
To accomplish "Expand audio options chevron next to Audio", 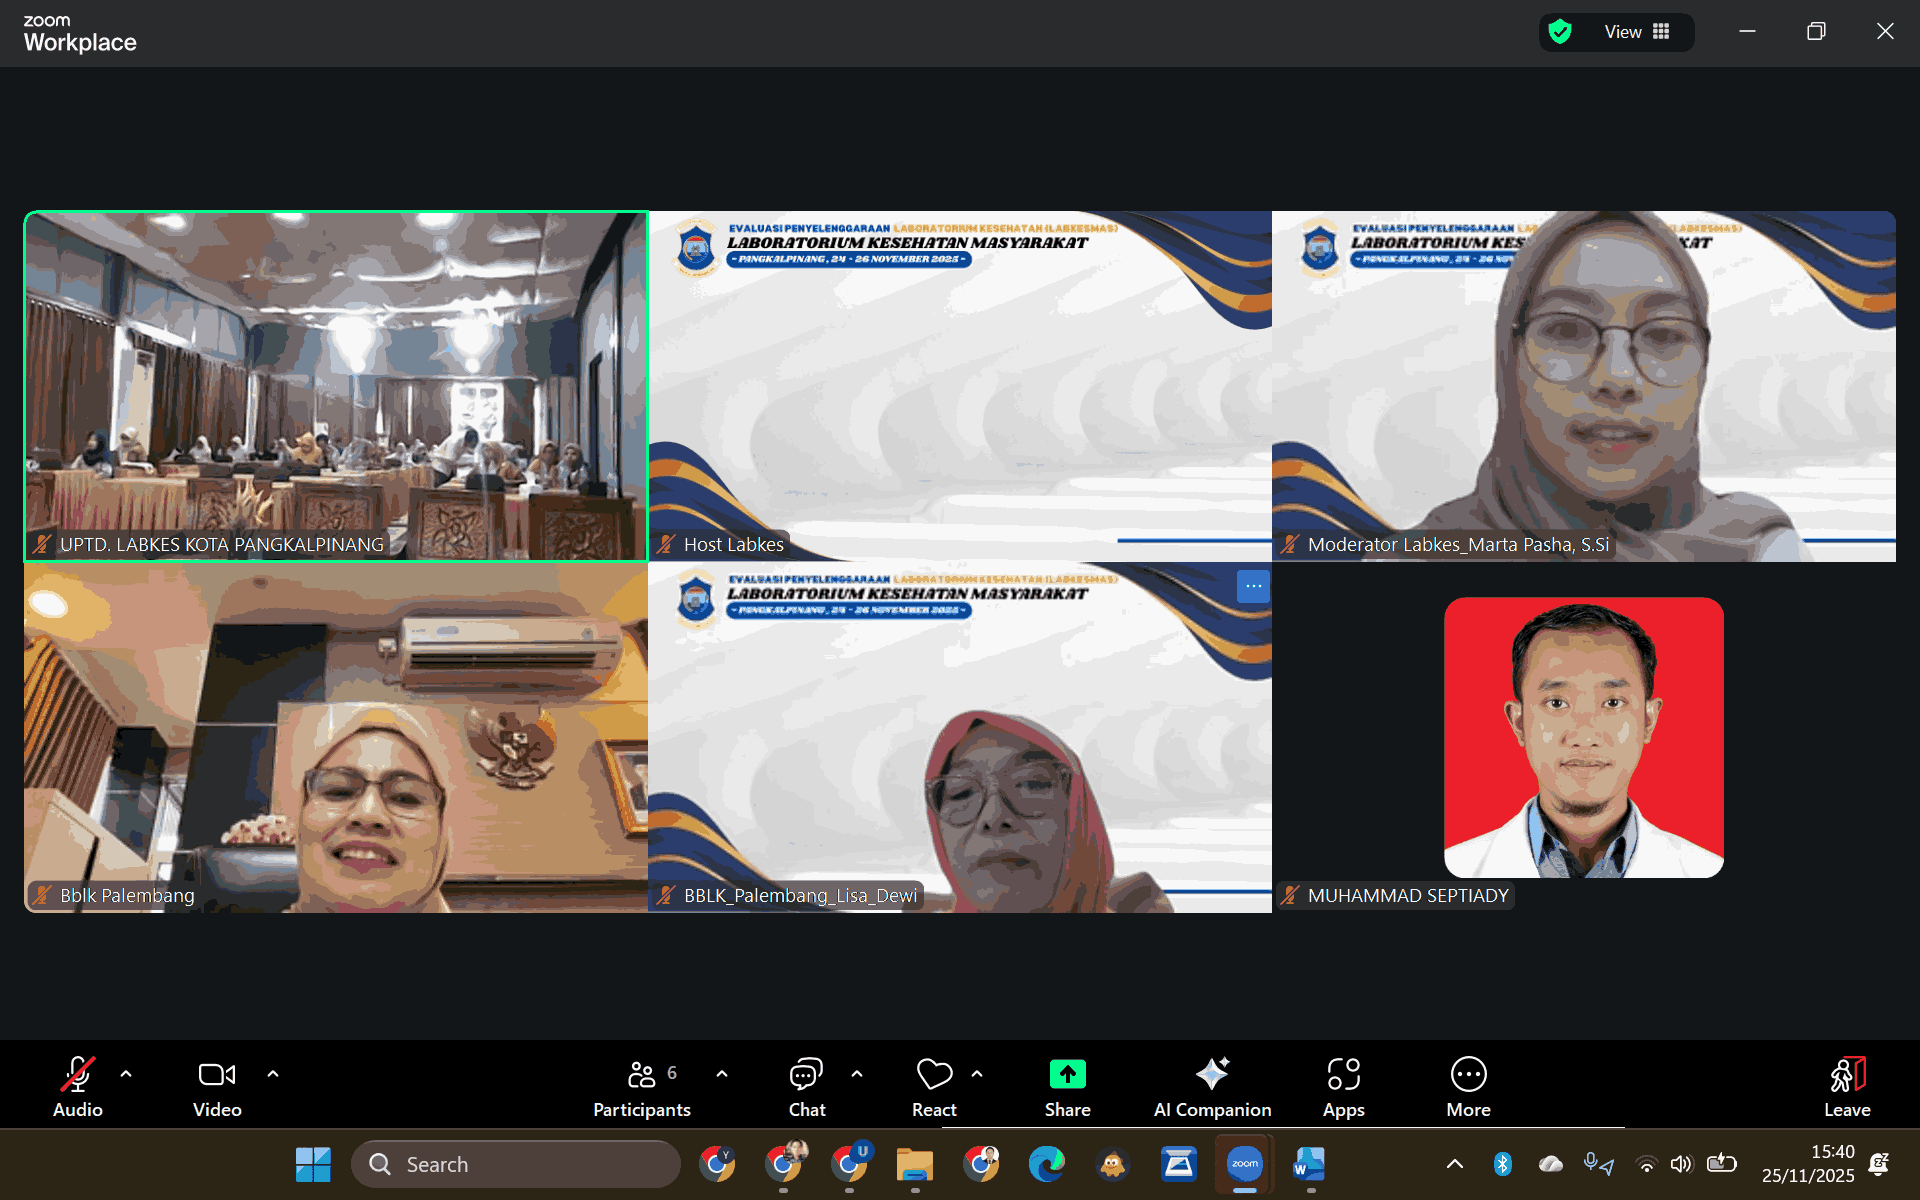I will [x=126, y=1074].
